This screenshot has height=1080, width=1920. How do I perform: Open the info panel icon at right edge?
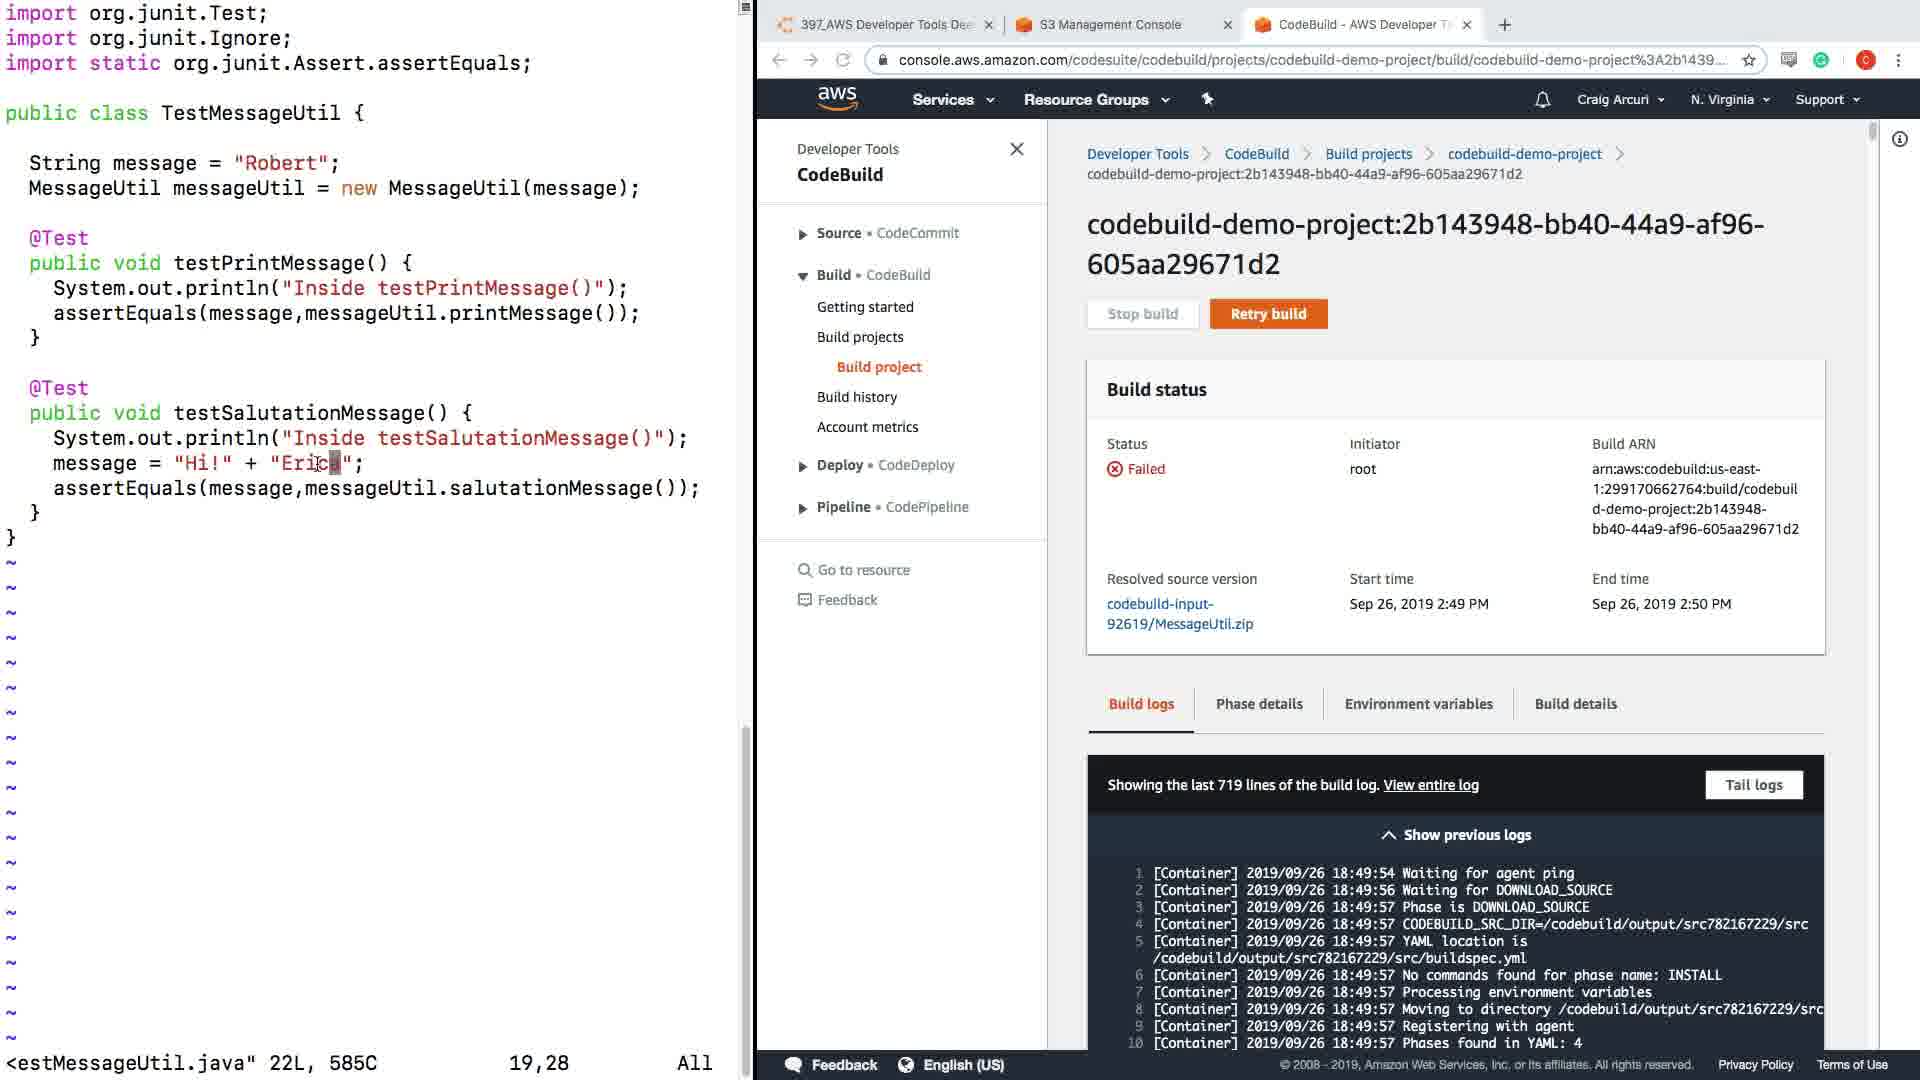click(x=1899, y=139)
